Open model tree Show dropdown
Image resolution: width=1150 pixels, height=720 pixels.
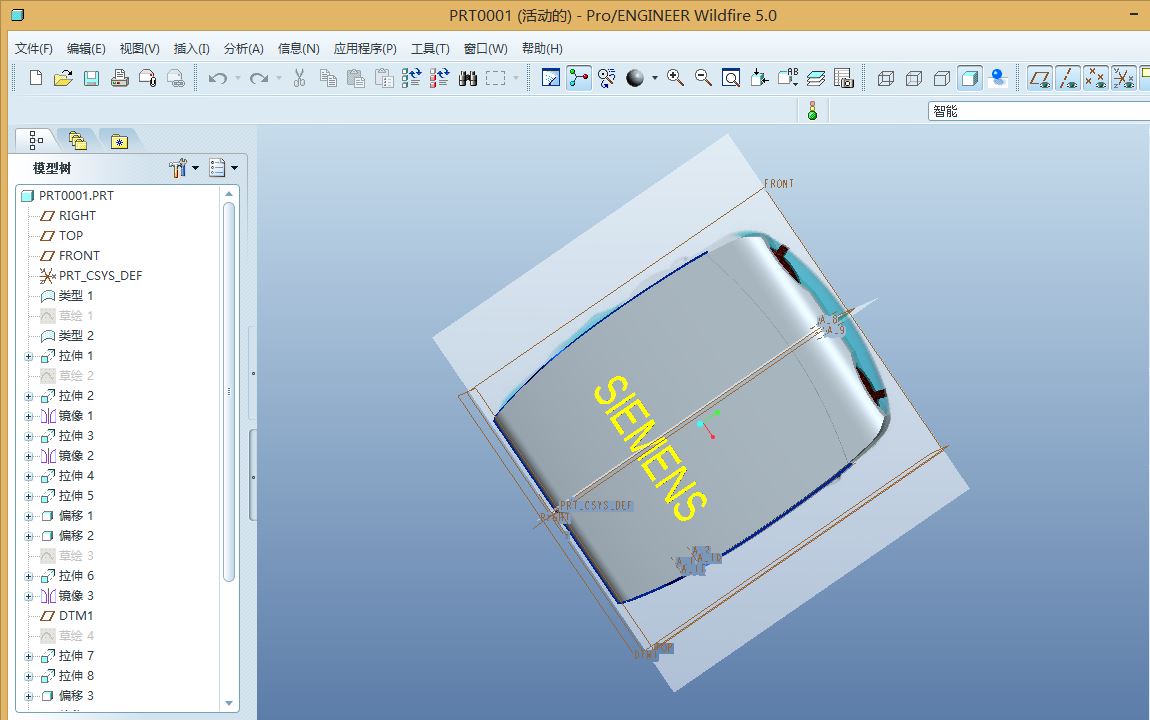pyautogui.click(x=223, y=168)
